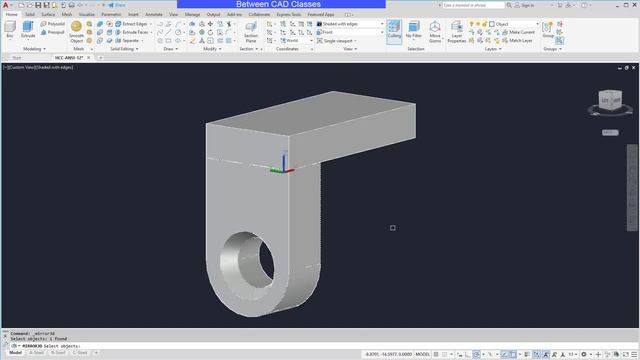Open the World UCS dropdown
Viewport: 640px width, 360px height.
tap(296, 41)
